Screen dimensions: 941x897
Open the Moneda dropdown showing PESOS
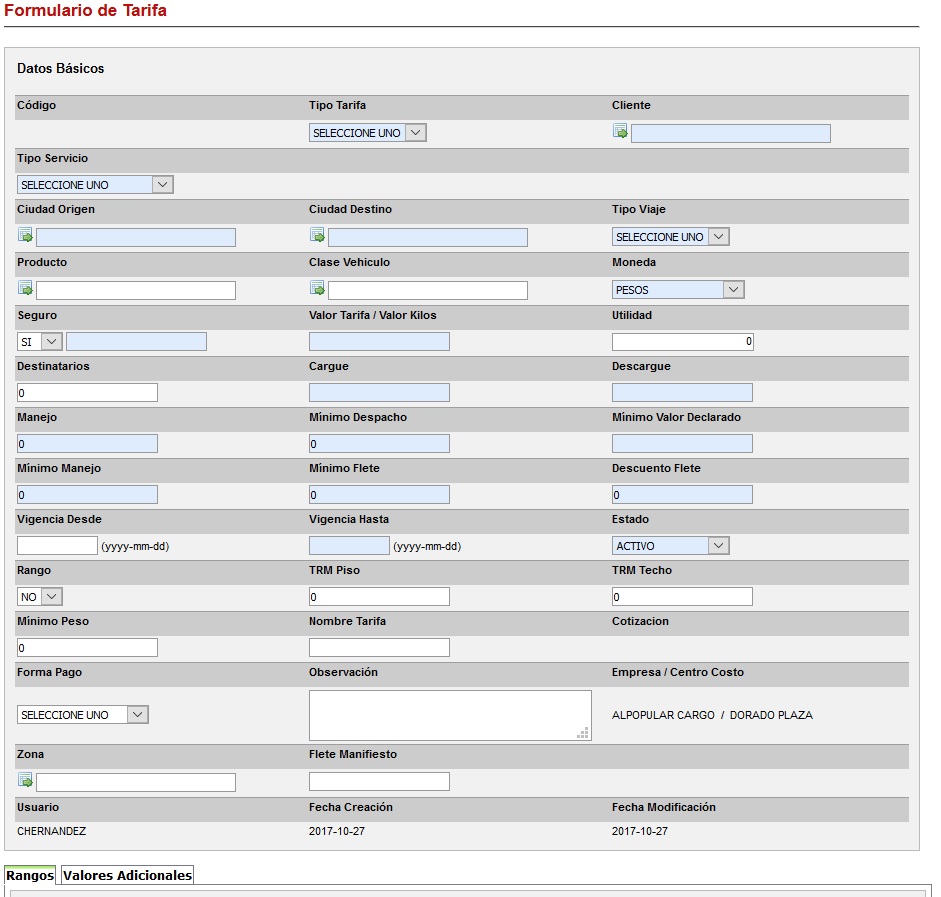click(x=678, y=290)
